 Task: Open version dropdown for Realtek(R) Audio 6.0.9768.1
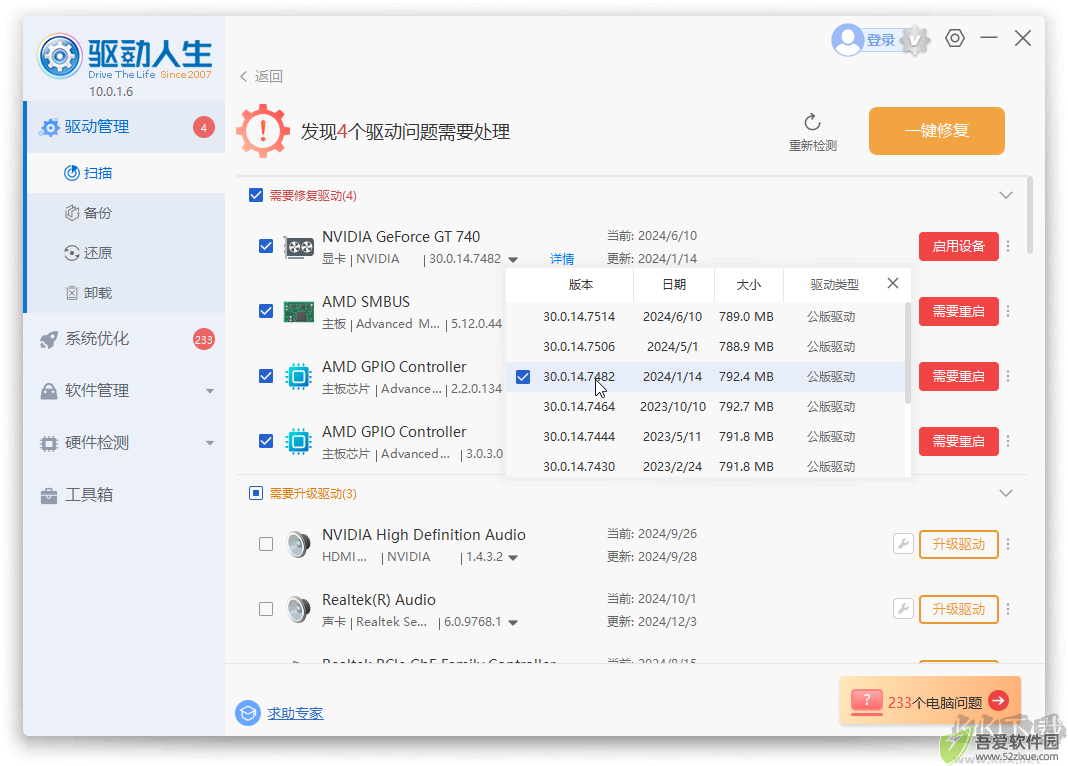[x=513, y=622]
